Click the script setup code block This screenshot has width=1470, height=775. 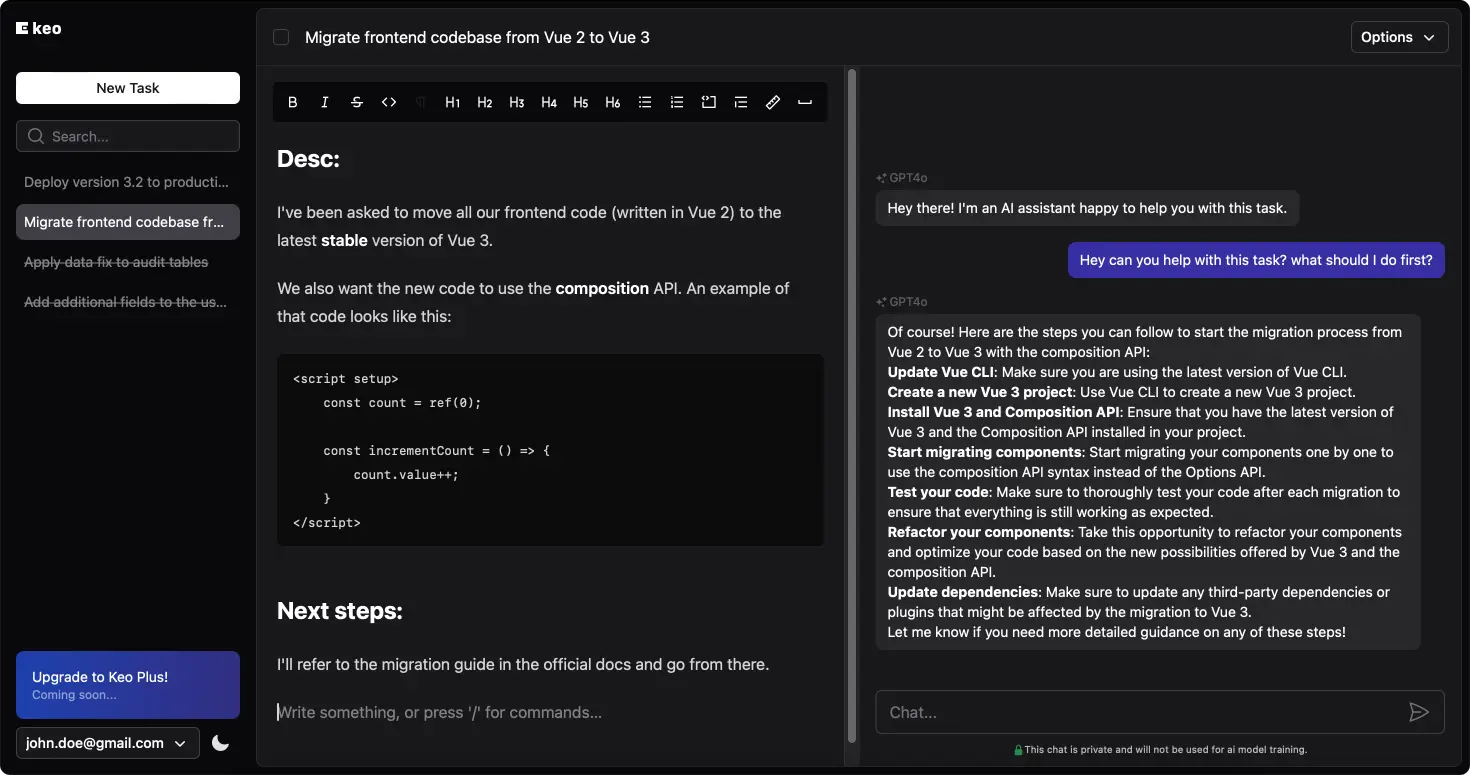point(550,450)
